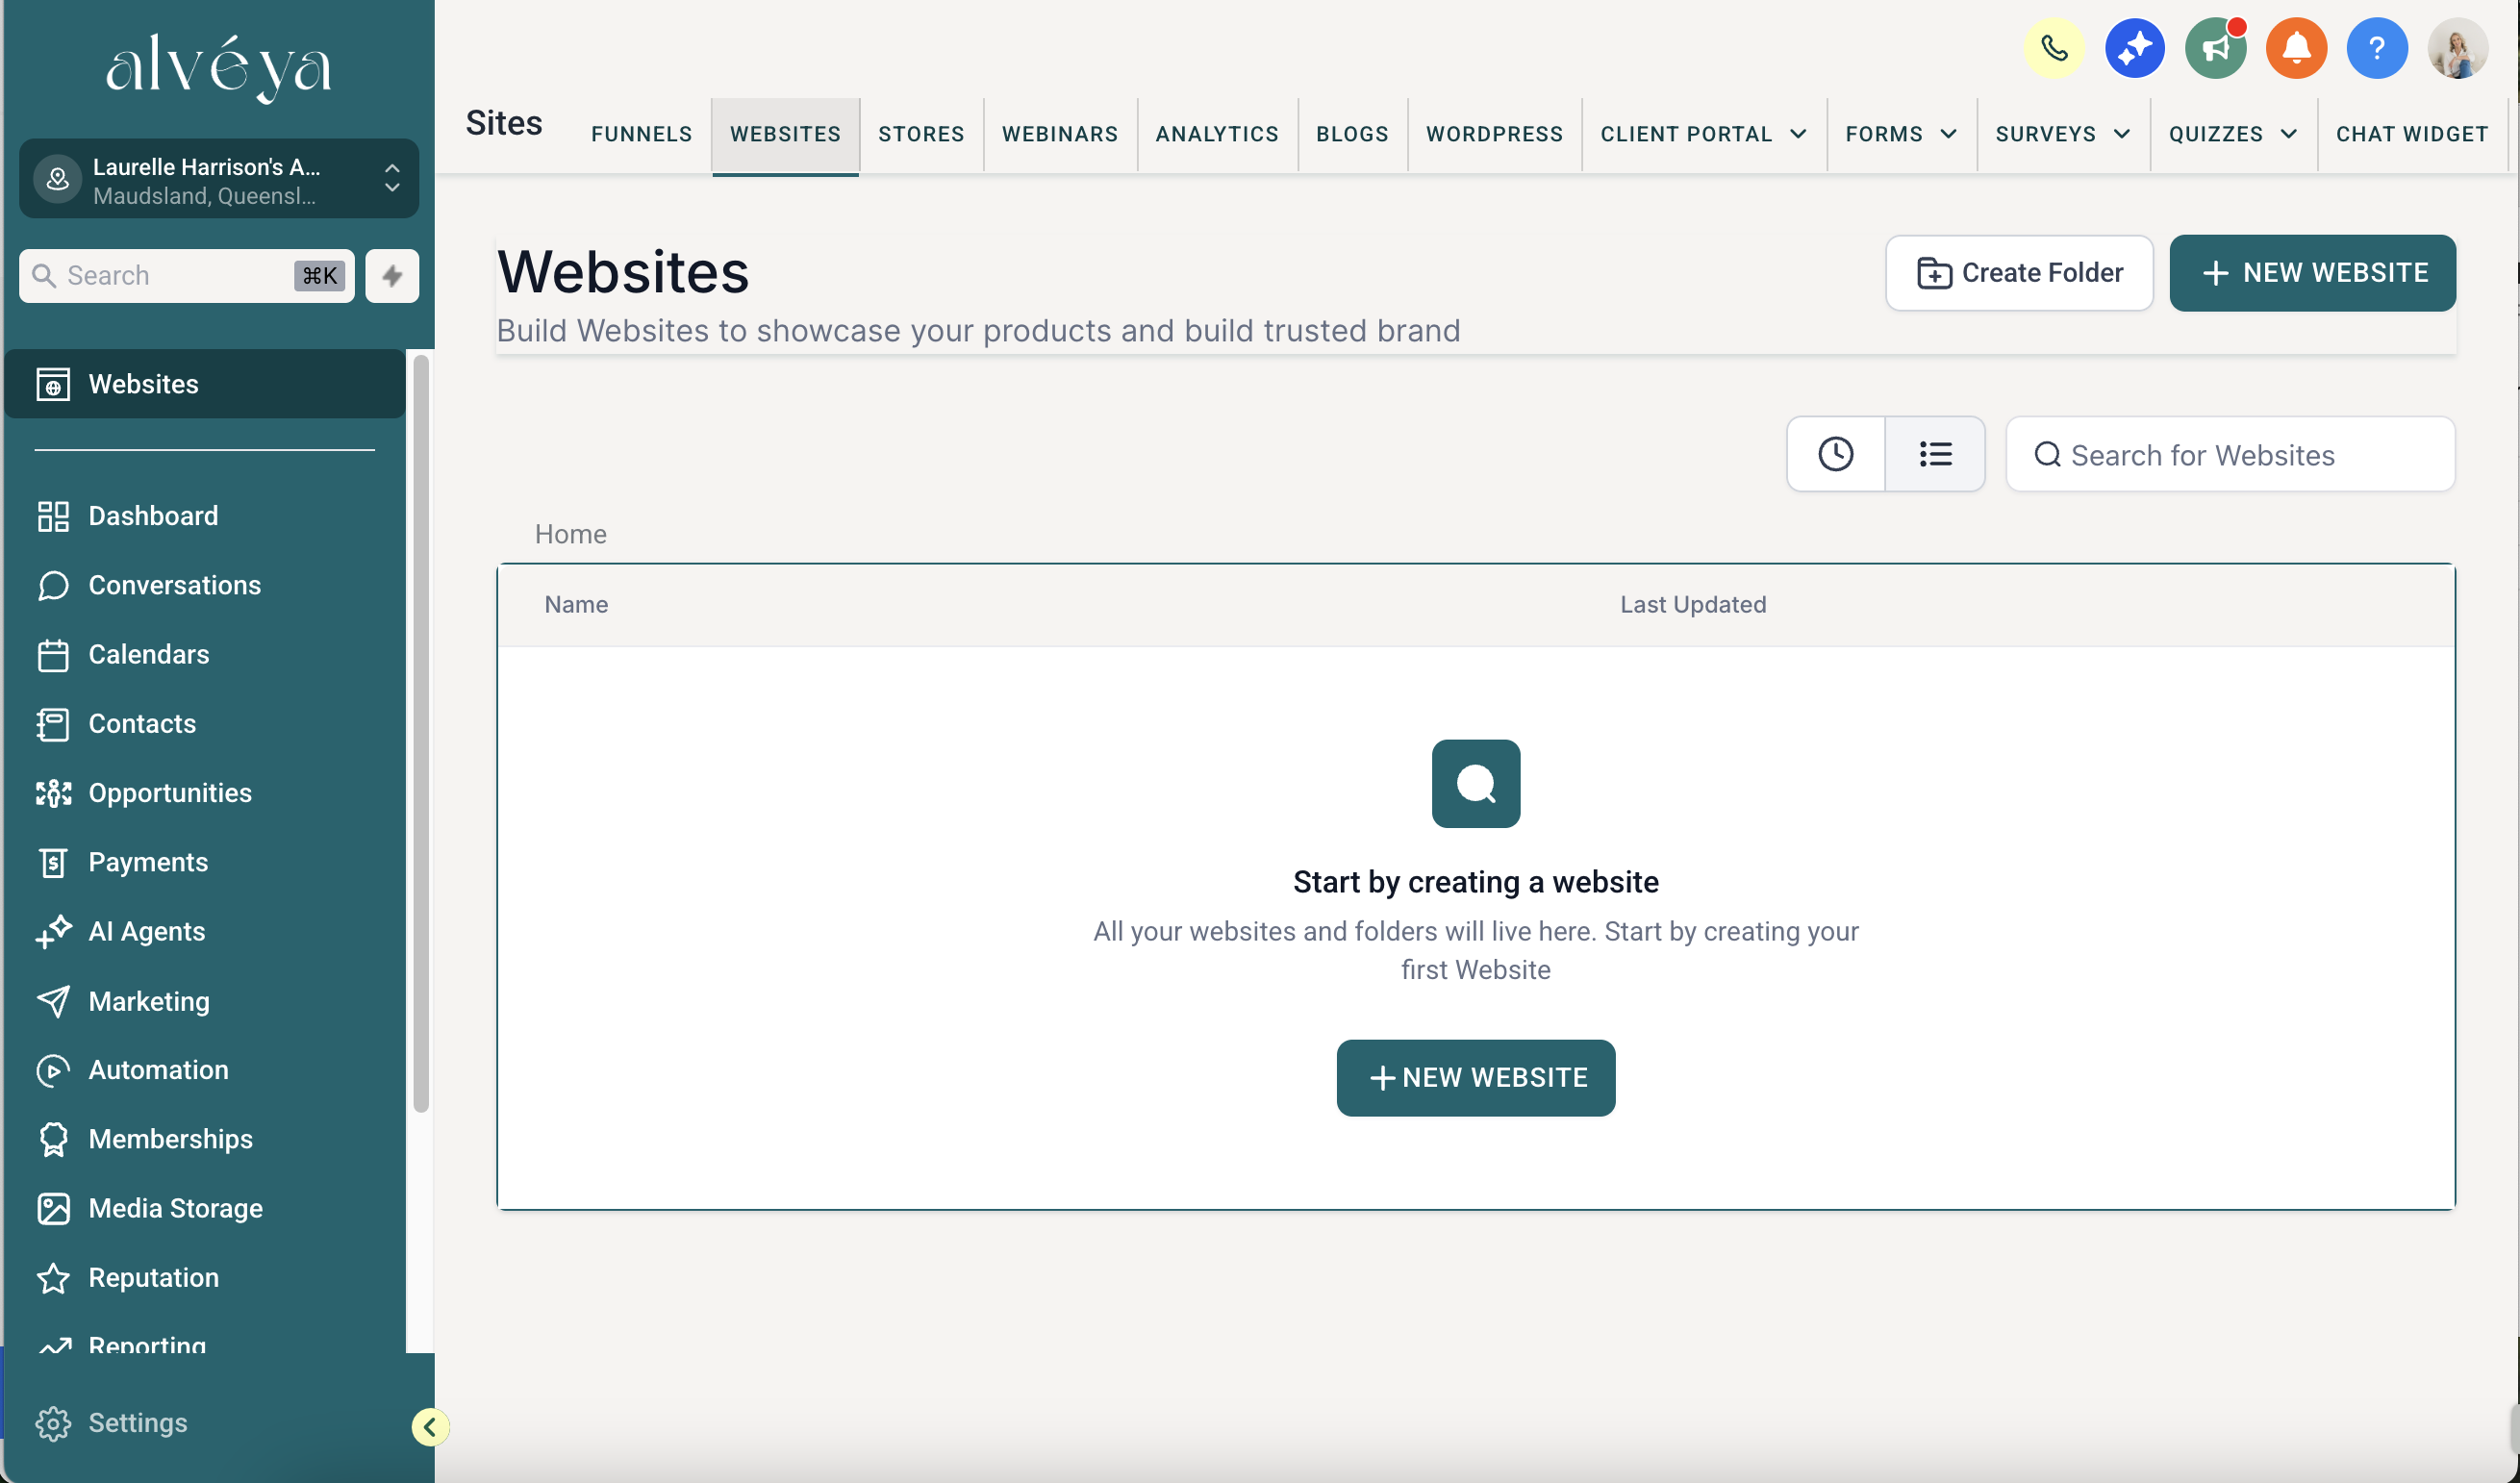Click New Website in the empty state
This screenshot has width=2520, height=1483.
(x=1476, y=1078)
